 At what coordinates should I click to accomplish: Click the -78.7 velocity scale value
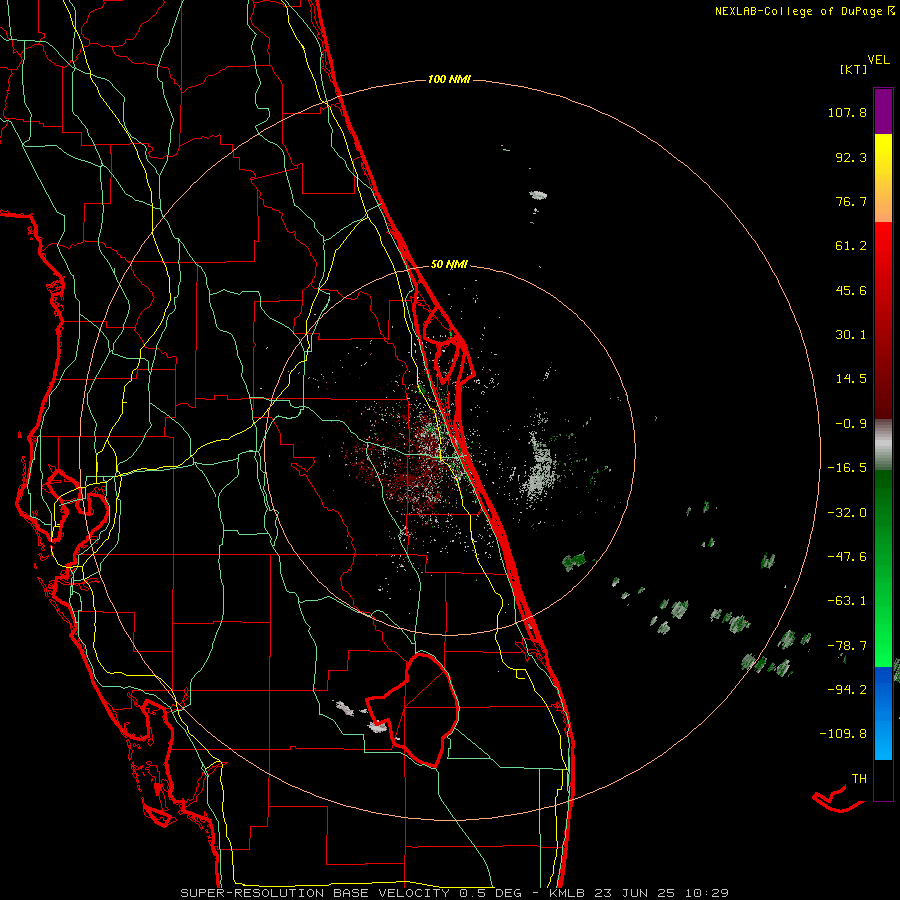click(847, 646)
